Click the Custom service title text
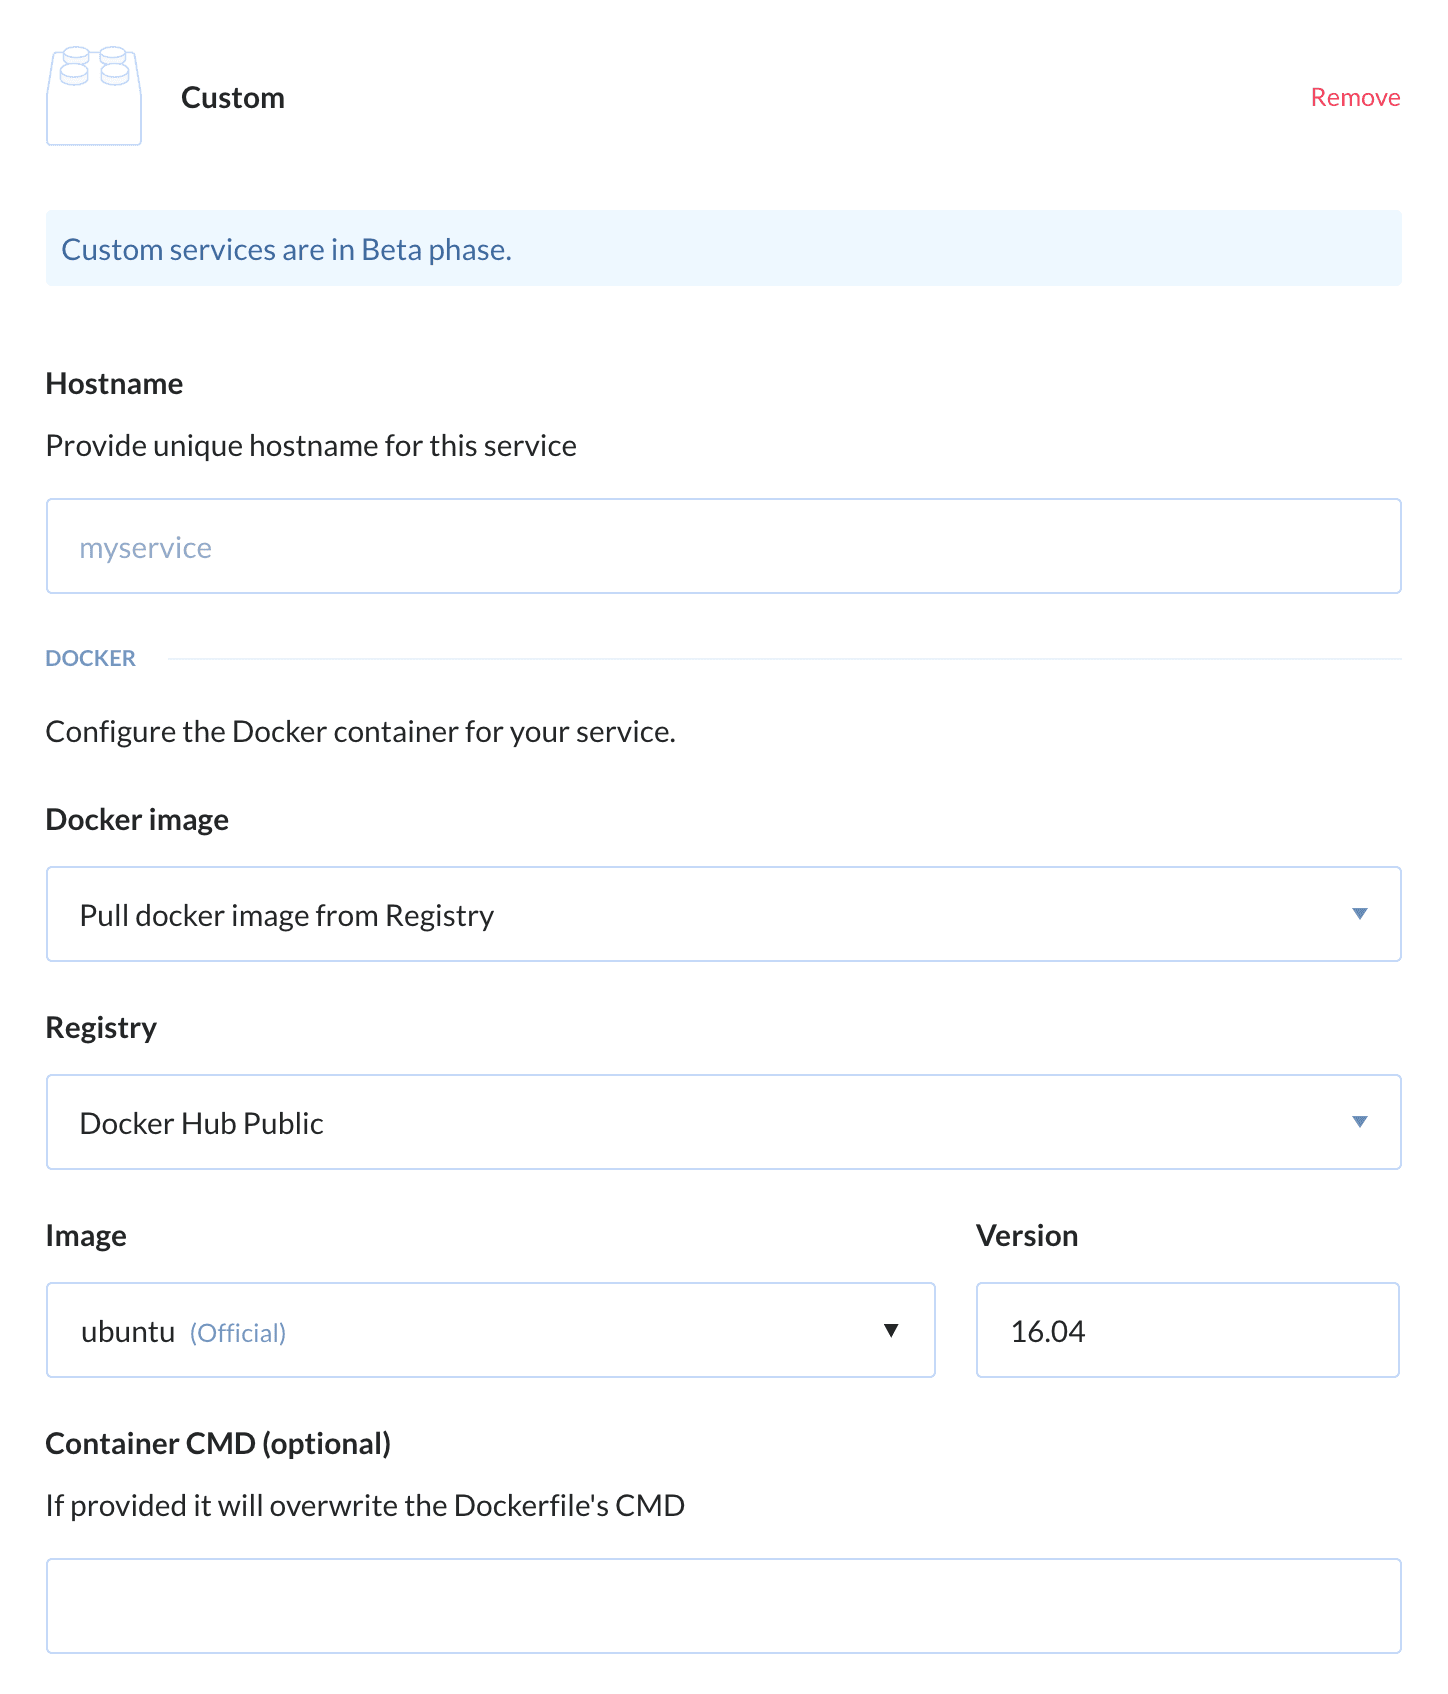The height and width of the screenshot is (1694, 1448). (x=233, y=98)
